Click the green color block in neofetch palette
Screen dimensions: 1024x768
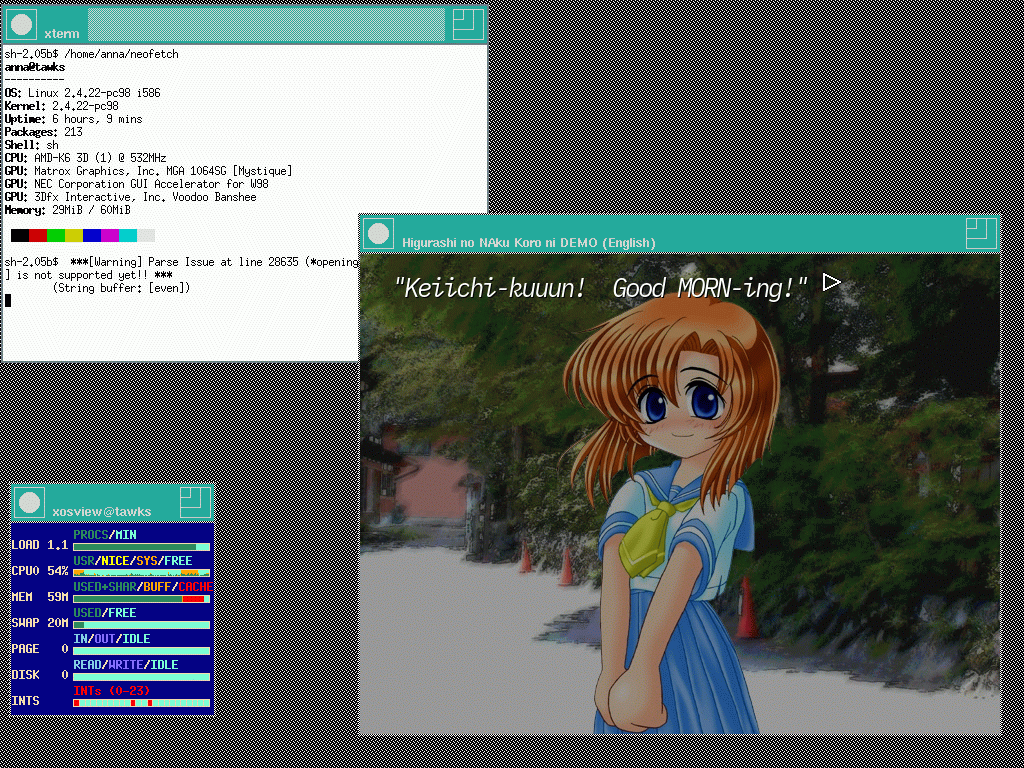[x=56, y=235]
